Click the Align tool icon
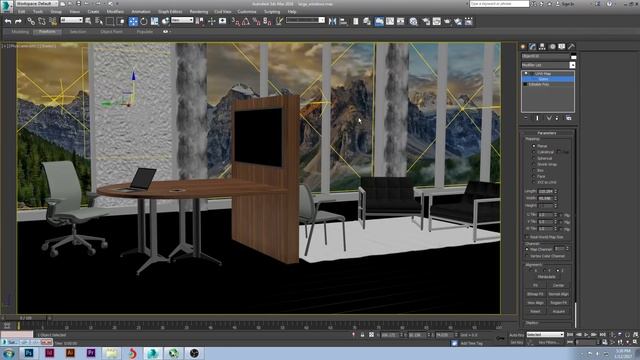 point(343,21)
